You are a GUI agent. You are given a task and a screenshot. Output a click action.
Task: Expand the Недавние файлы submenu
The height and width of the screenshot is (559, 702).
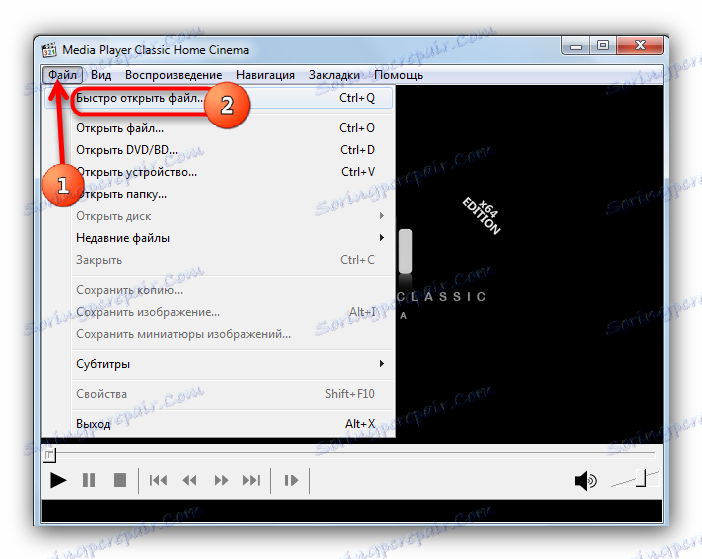click(x=218, y=238)
